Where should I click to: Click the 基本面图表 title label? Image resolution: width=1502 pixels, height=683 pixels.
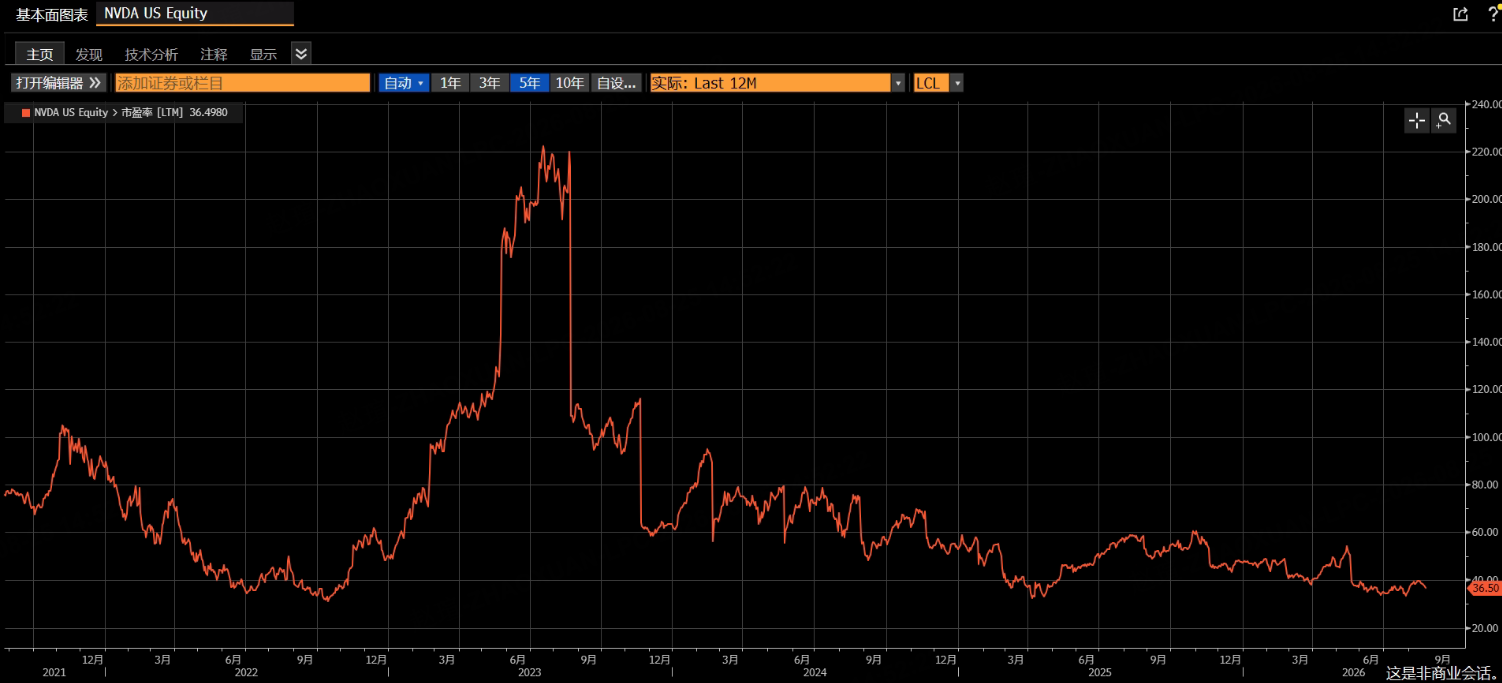click(52, 14)
